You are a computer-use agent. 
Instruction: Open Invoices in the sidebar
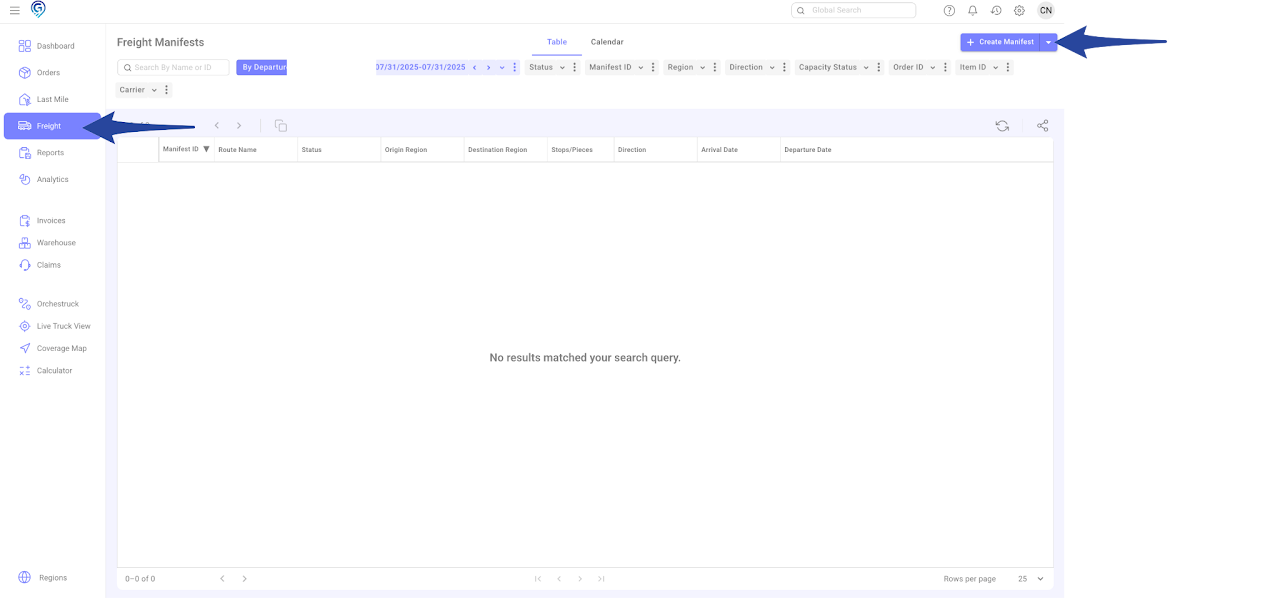coord(52,220)
